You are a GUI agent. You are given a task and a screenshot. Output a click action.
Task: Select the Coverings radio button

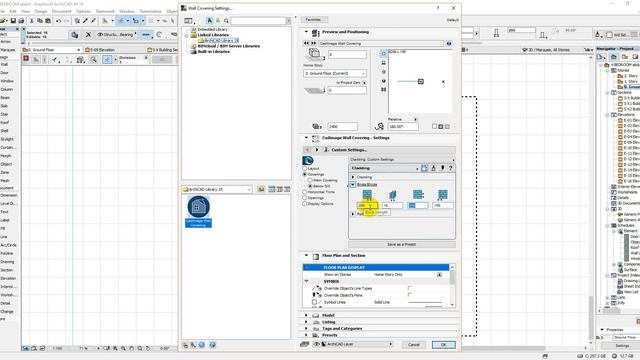point(304,174)
